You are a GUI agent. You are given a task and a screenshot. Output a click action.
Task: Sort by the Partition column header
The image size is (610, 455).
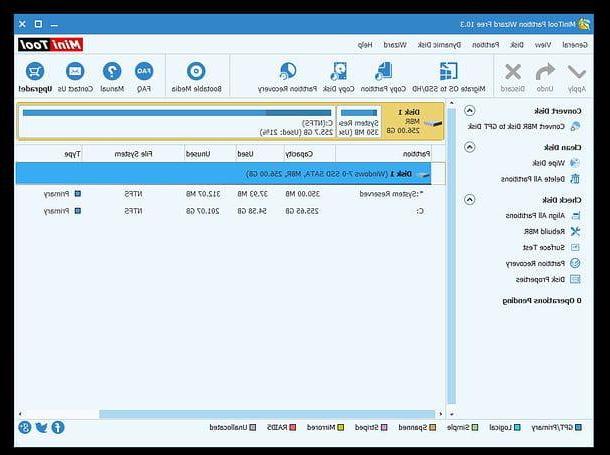point(384,154)
